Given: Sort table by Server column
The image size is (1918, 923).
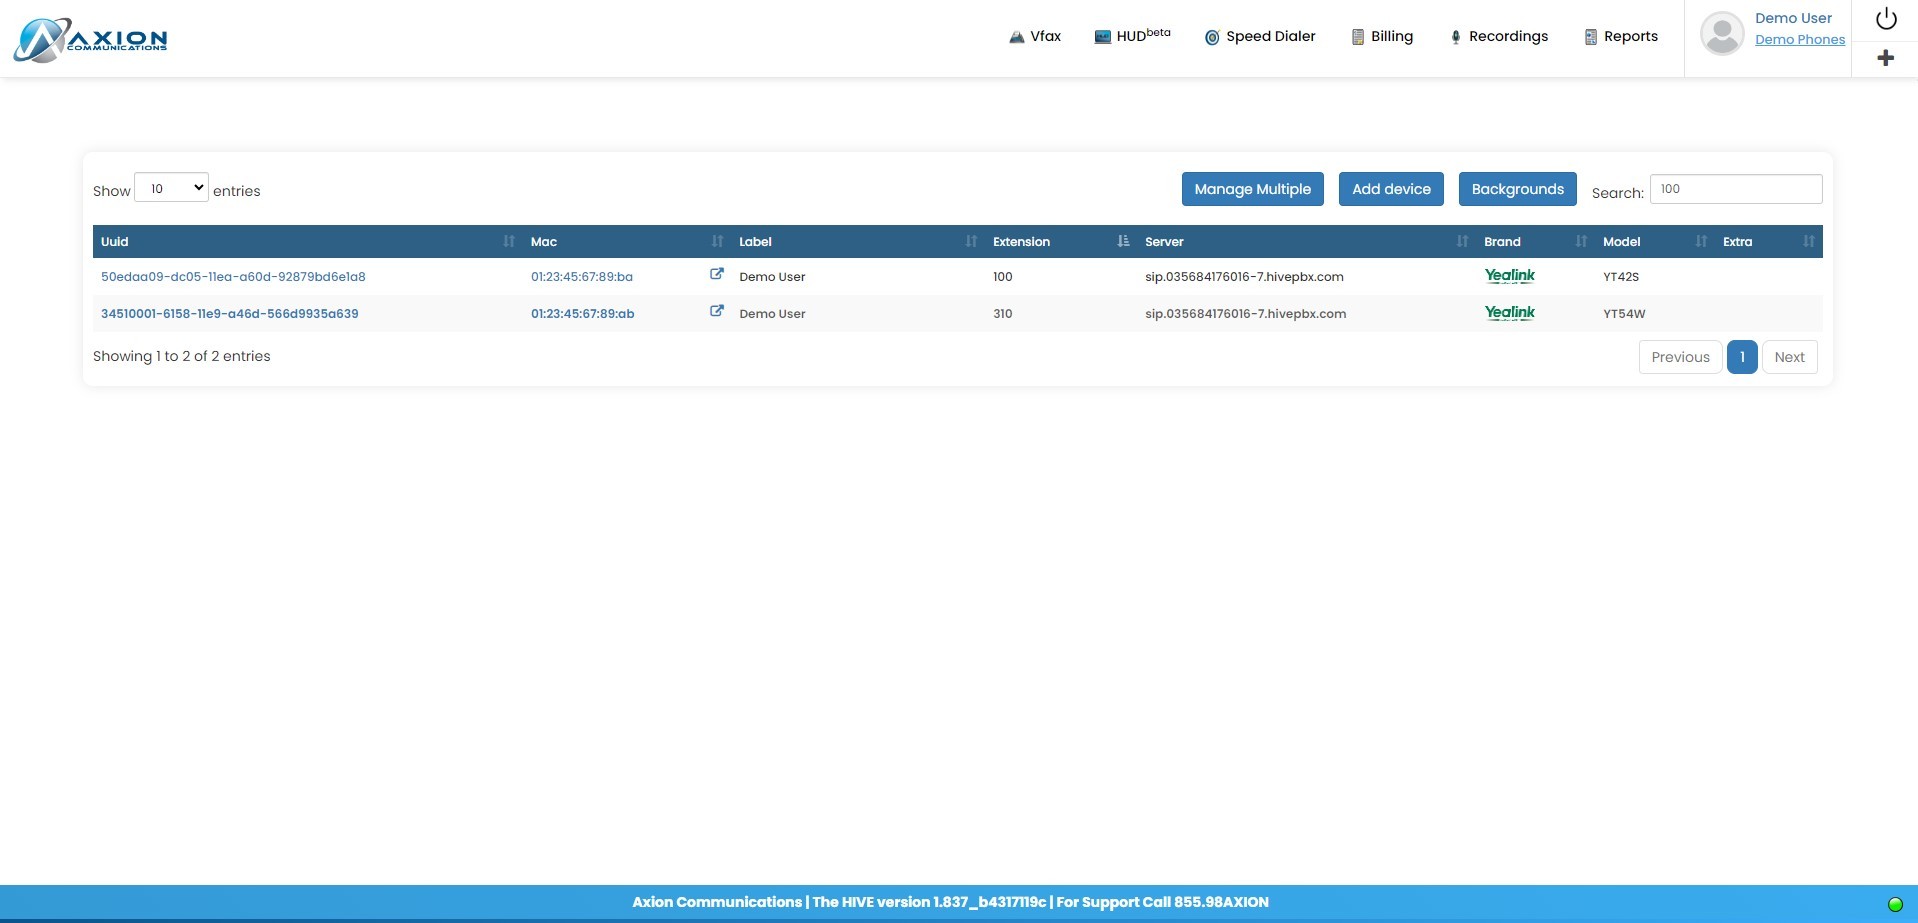Looking at the screenshot, I should click(1306, 241).
